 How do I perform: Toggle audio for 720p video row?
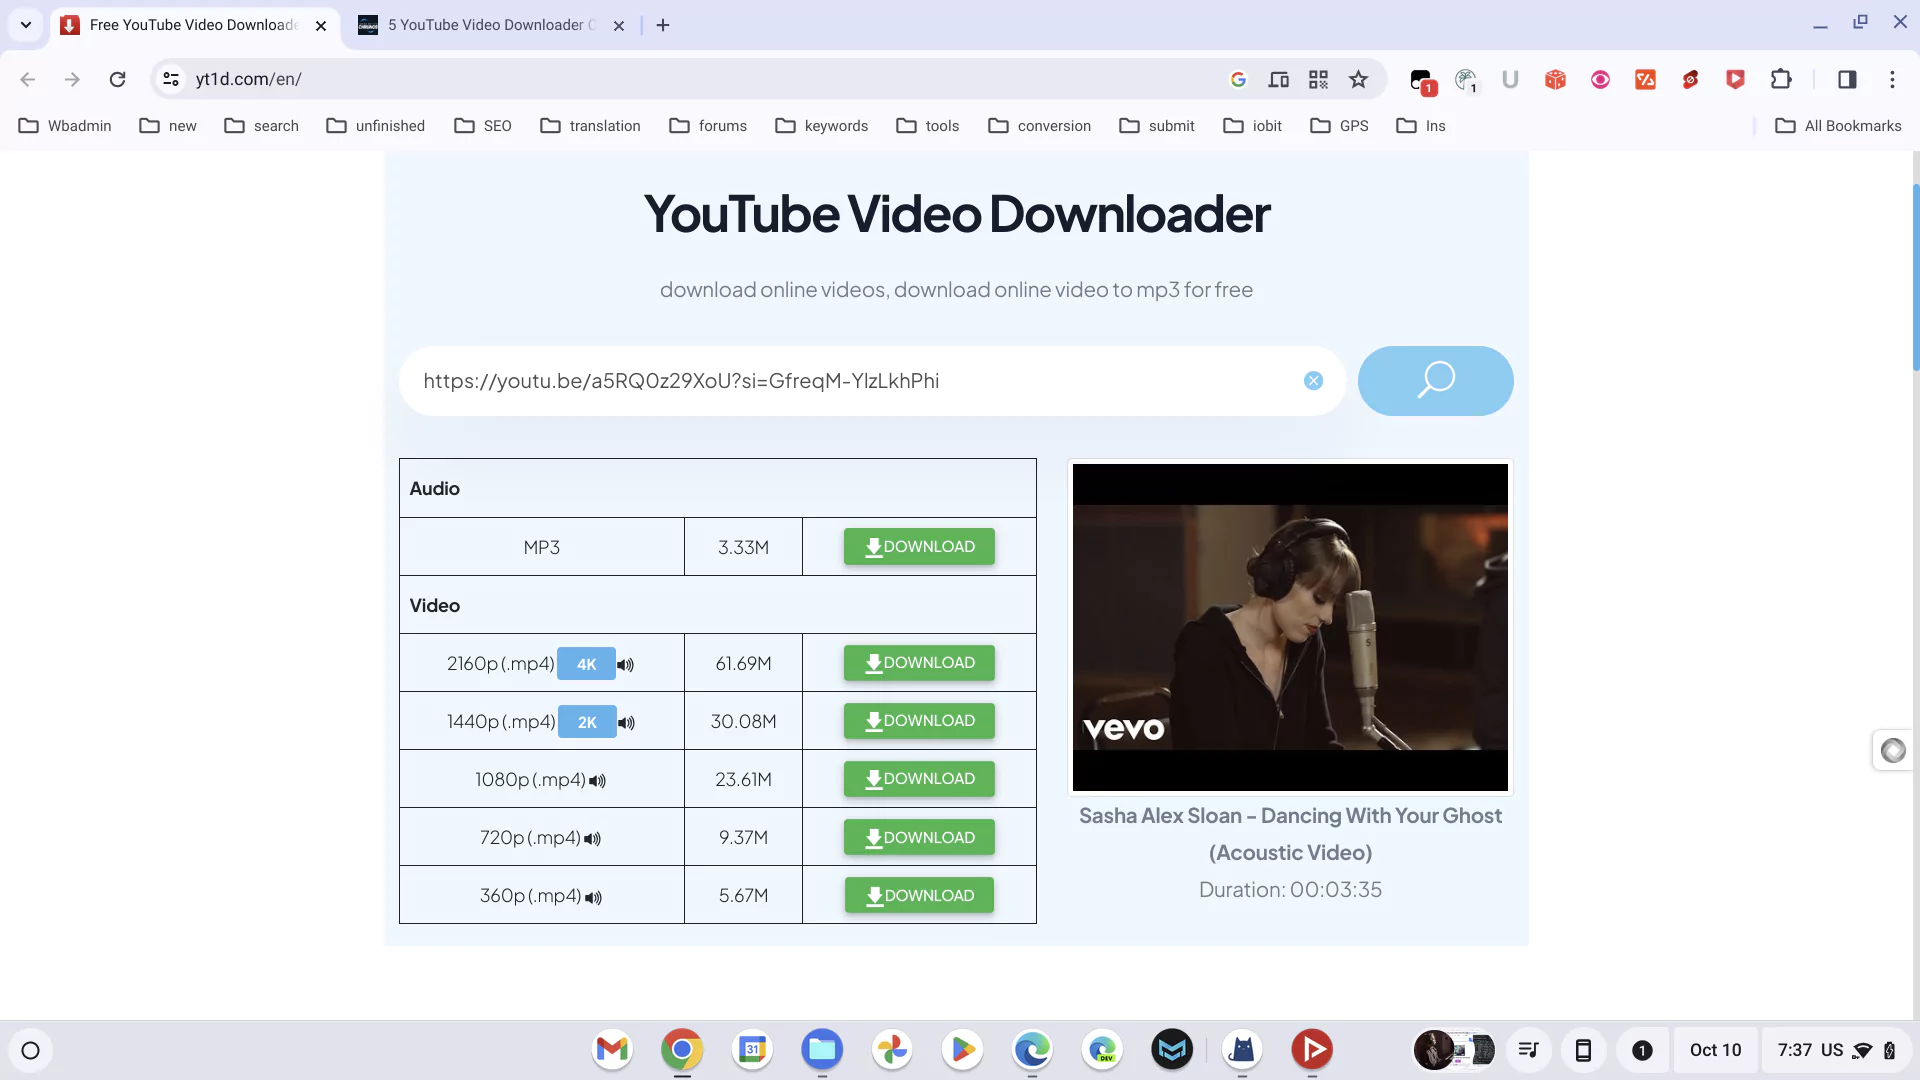coord(592,838)
